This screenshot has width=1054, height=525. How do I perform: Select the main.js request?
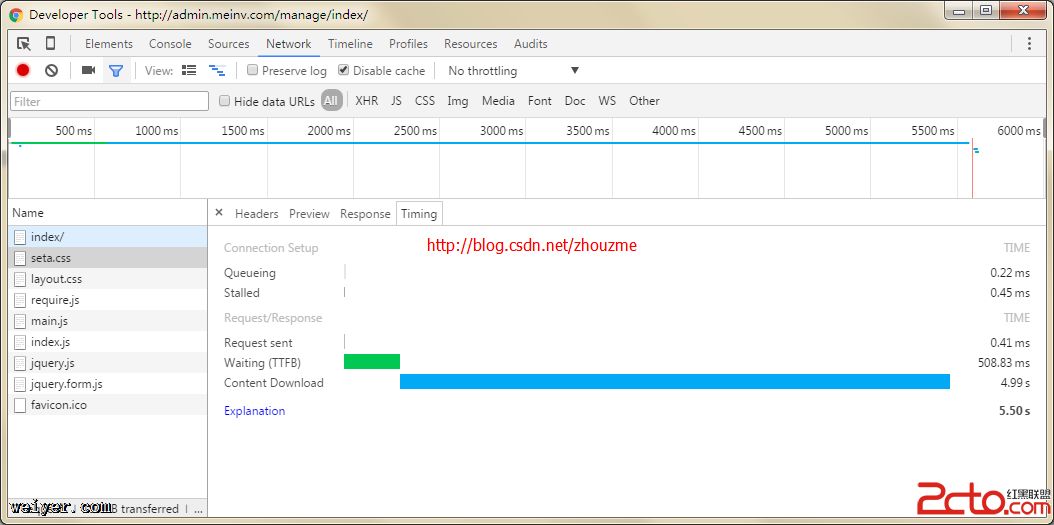[108, 321]
